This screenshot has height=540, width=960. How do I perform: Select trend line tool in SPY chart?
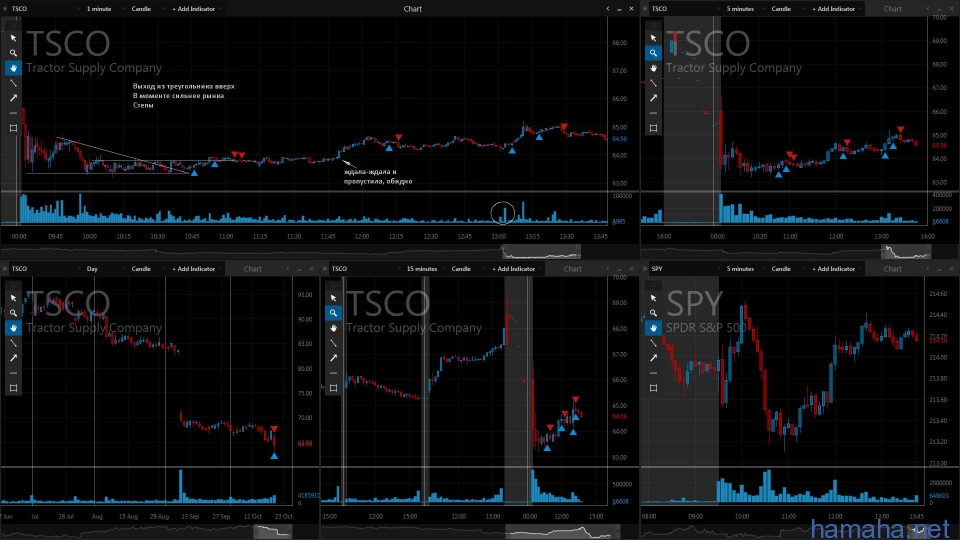tap(653, 343)
